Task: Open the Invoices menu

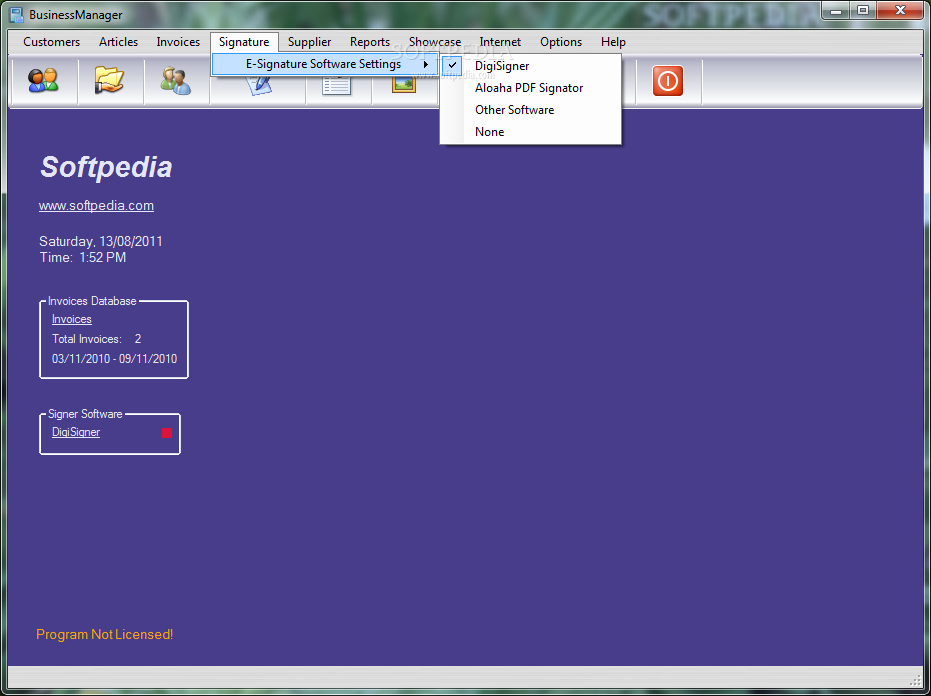Action: pyautogui.click(x=178, y=42)
